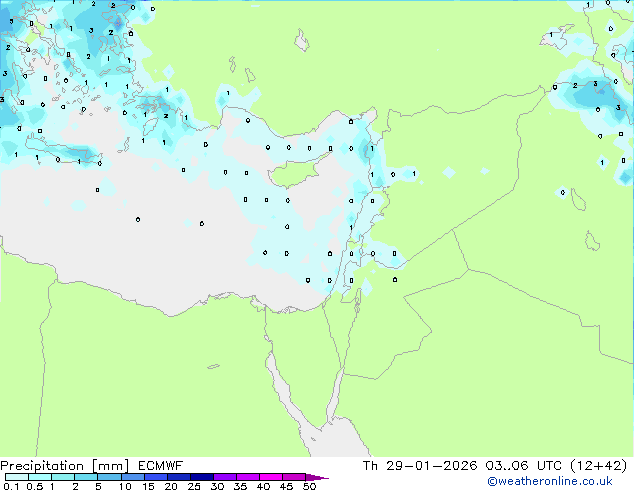634x490 pixels.
Task: Click the "03..06 UTC" time range text
Action: click(x=524, y=466)
